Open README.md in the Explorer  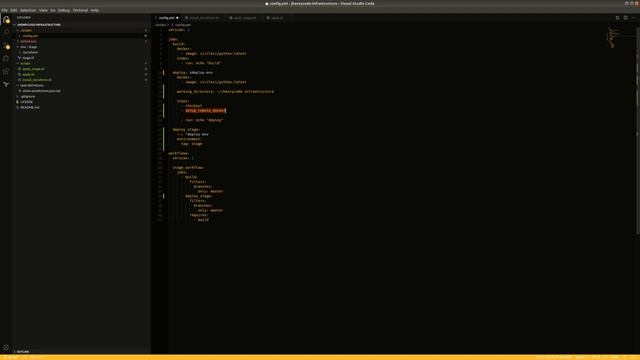82,107
